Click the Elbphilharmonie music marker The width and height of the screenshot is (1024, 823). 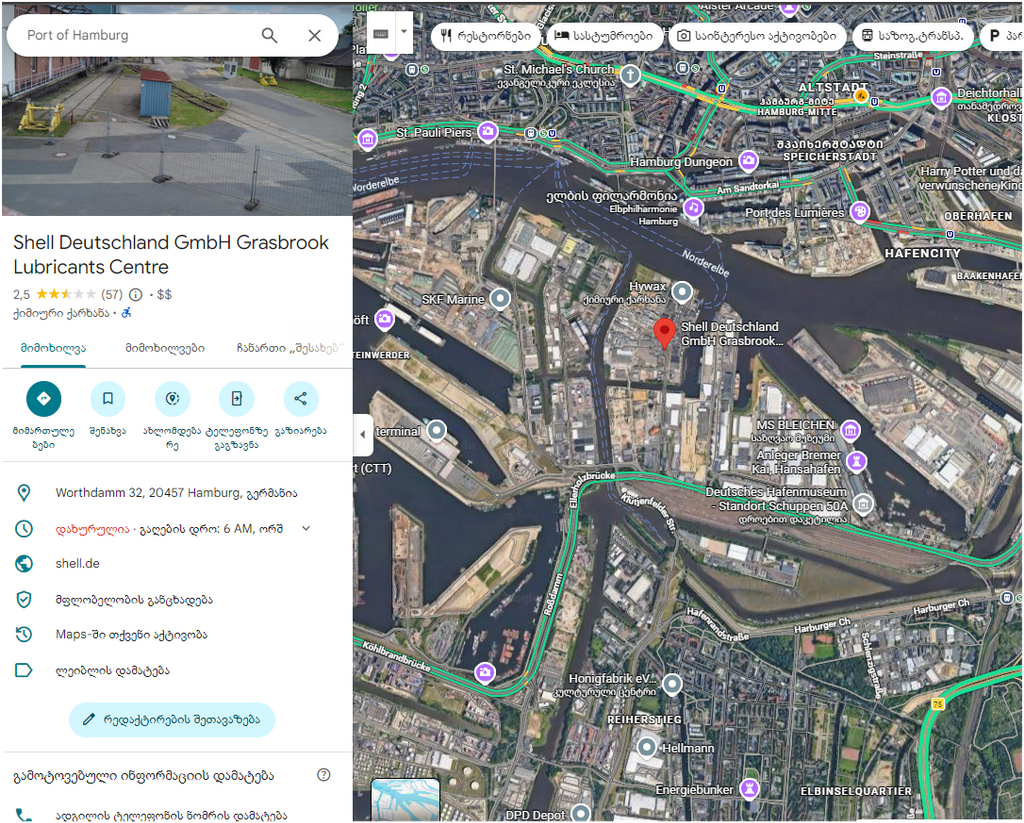click(694, 209)
